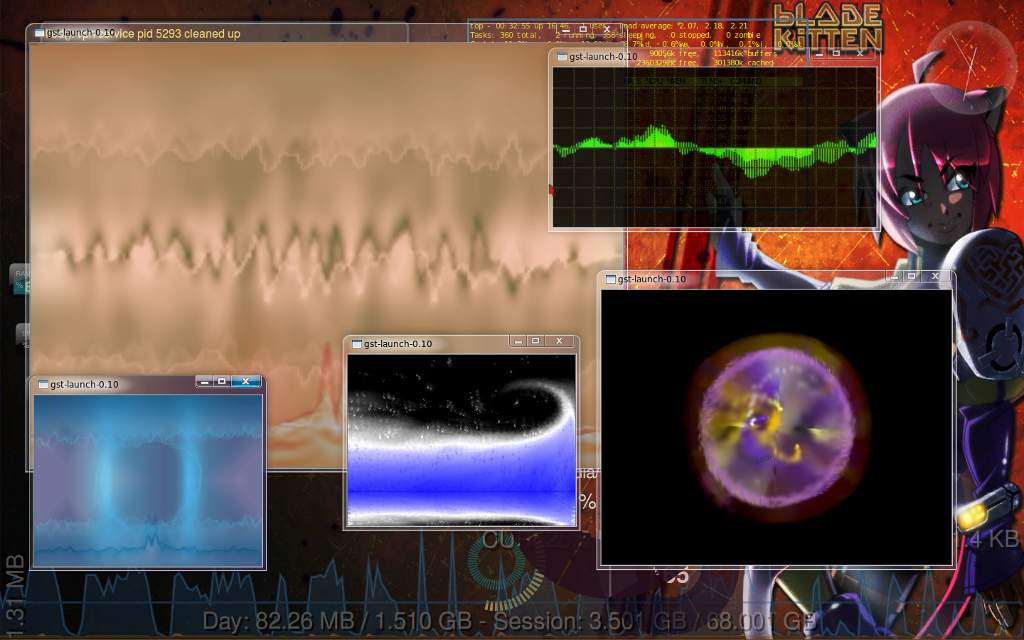Close the large beige waveform gst-launch window
Image resolution: width=1024 pixels, height=640 pixels.
pos(607,29)
